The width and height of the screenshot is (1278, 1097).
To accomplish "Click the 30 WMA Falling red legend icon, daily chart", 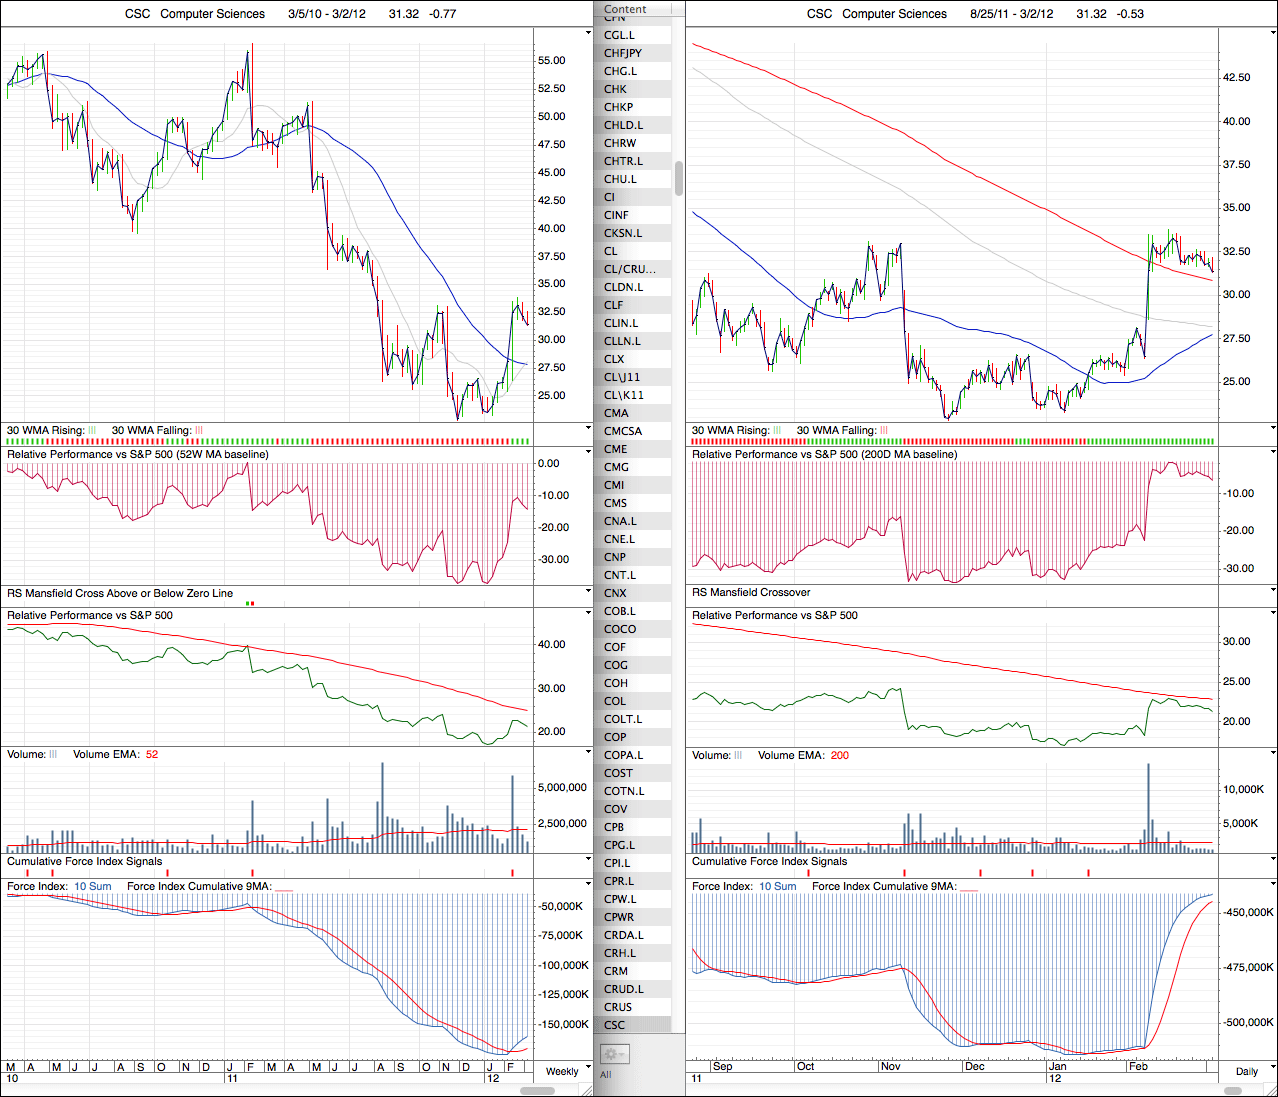I will 884,431.
